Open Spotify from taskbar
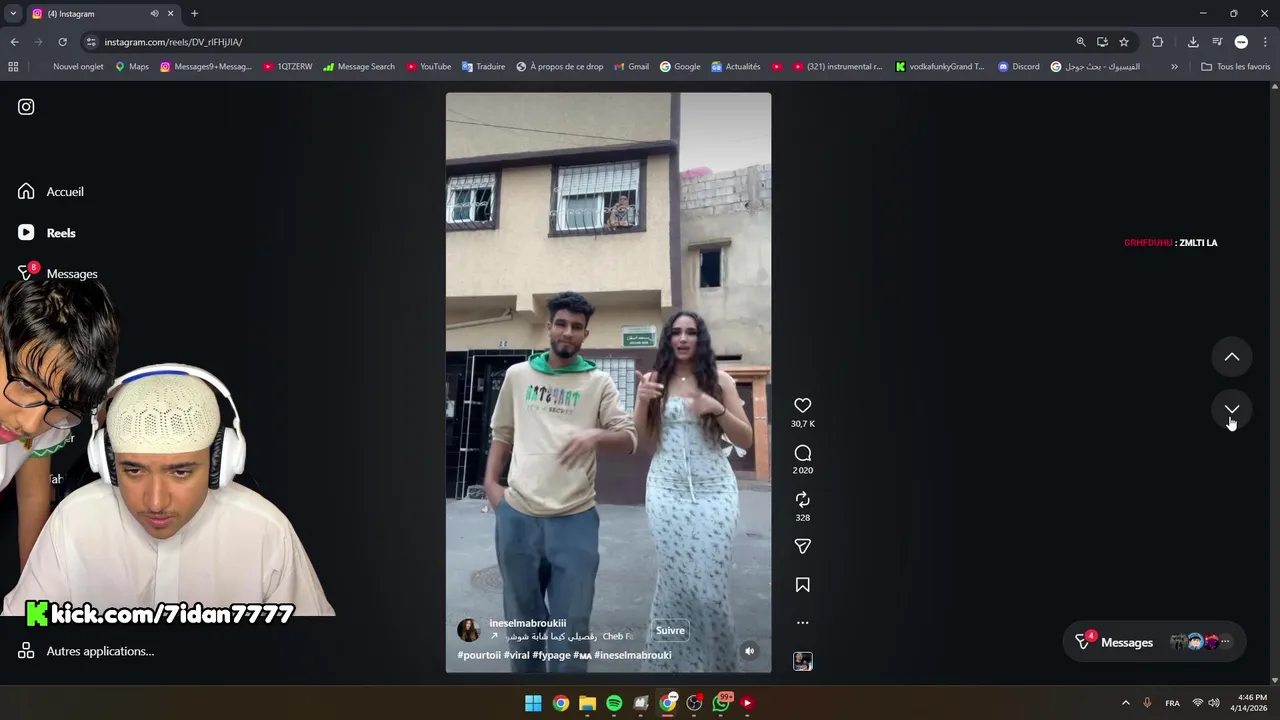The width and height of the screenshot is (1280, 720). click(x=614, y=703)
